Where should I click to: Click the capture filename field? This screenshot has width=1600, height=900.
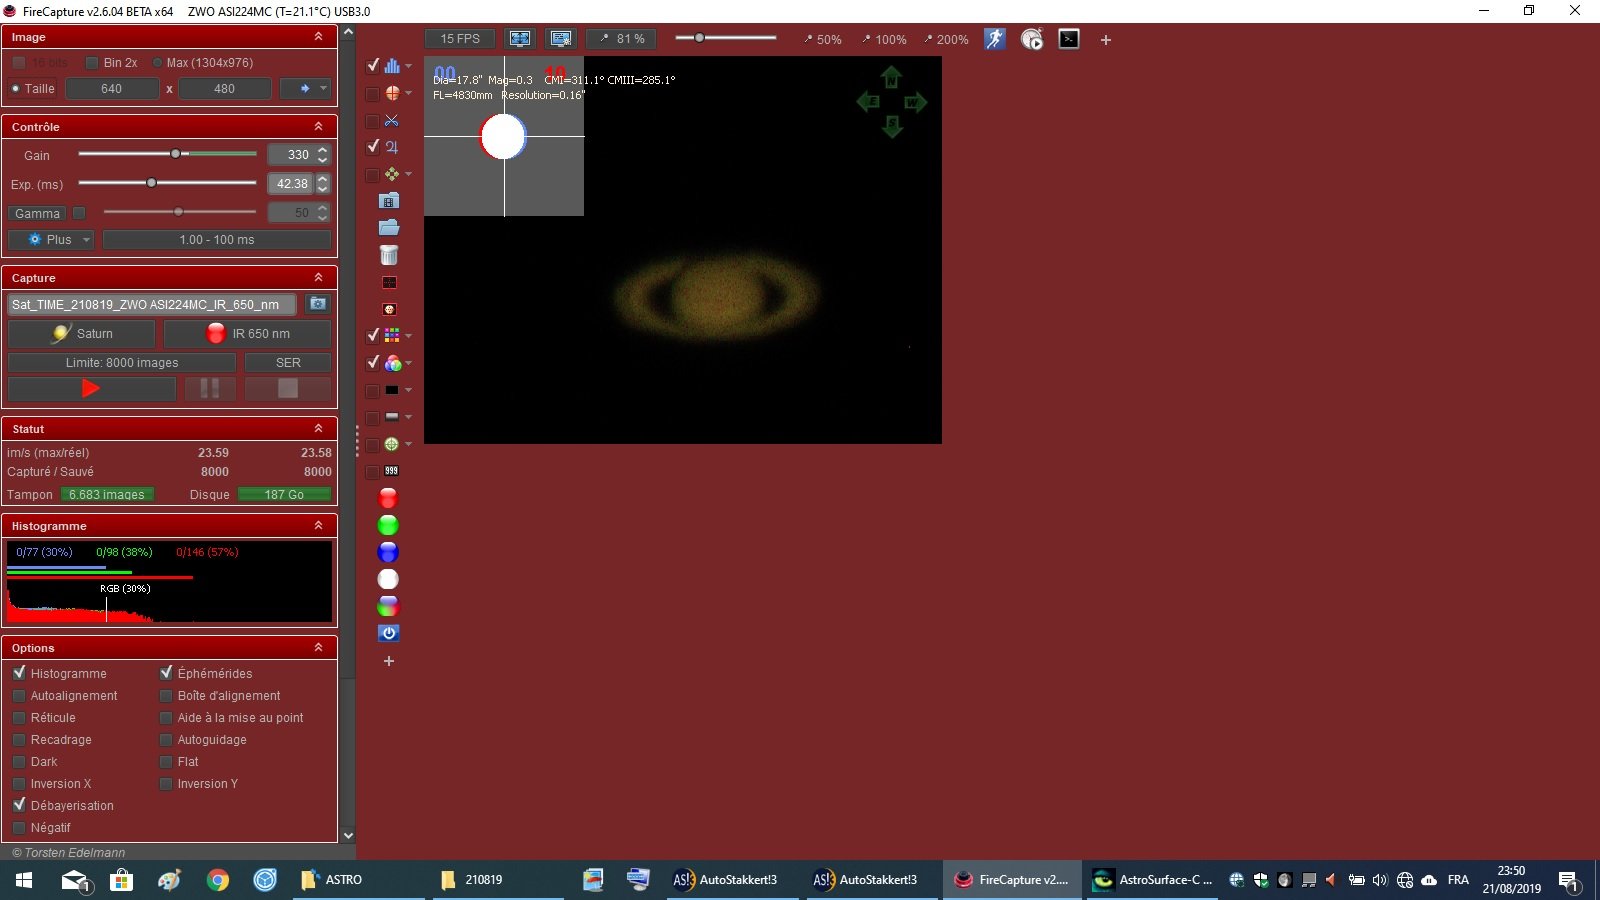tap(151, 304)
